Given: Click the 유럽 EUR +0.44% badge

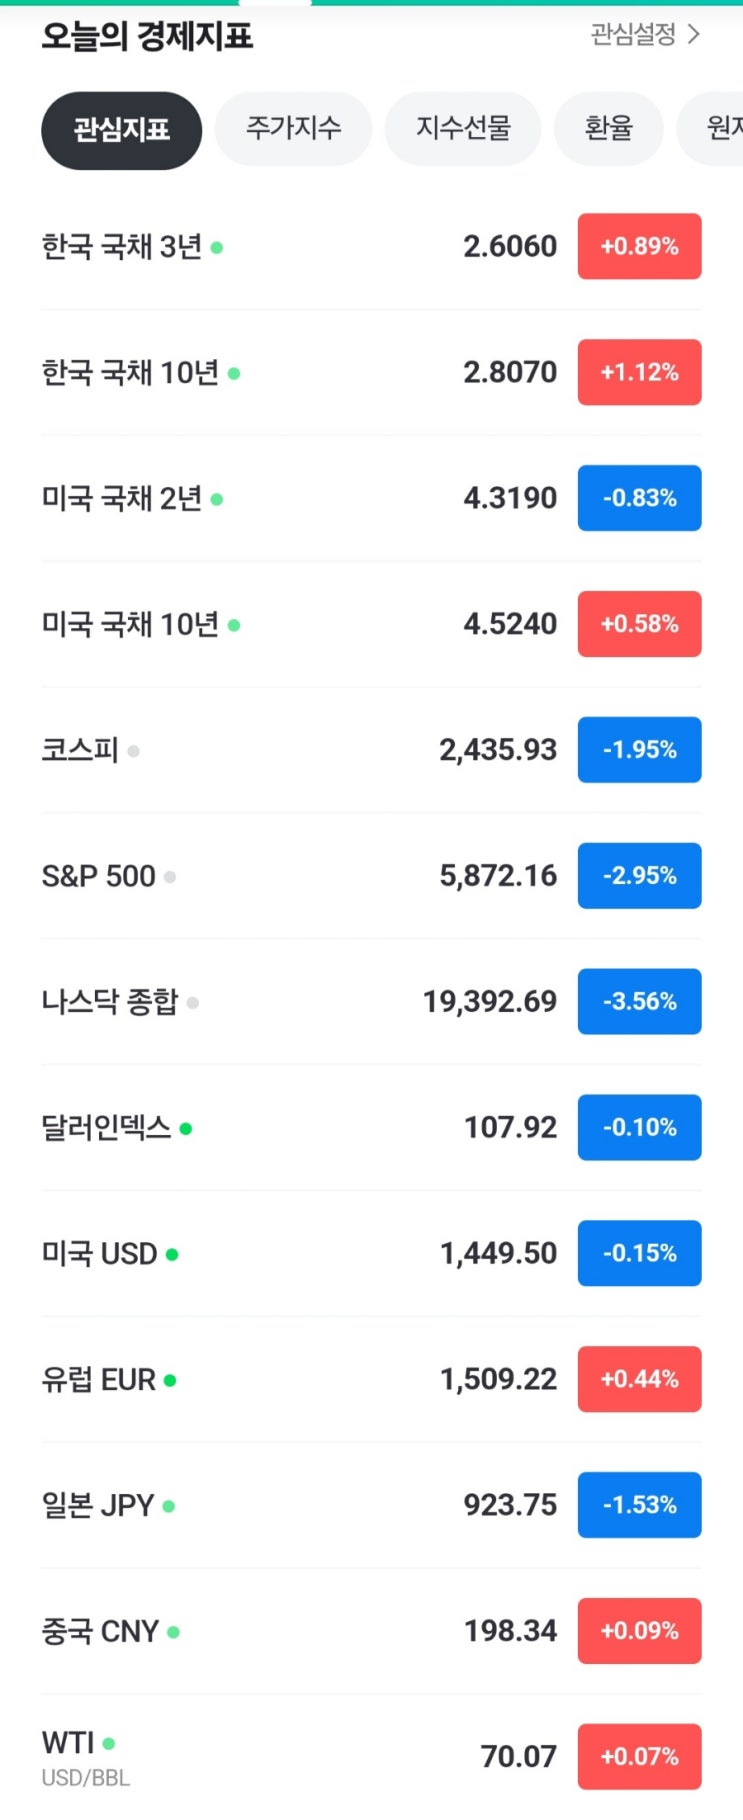Looking at the screenshot, I should 639,1380.
